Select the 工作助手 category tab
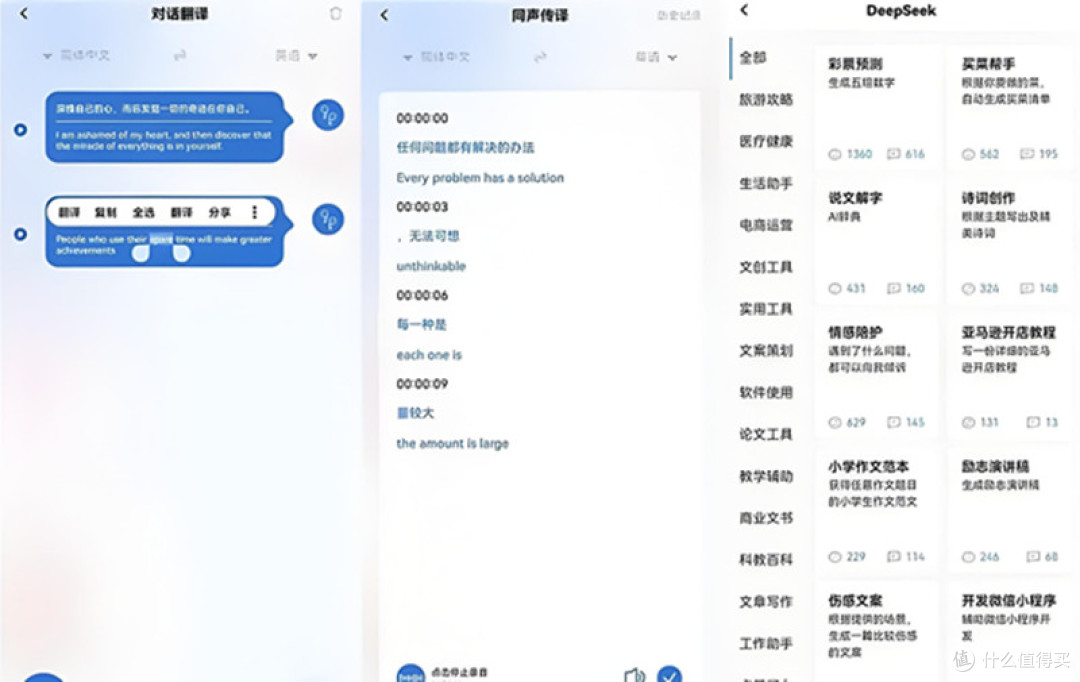Image resolution: width=1080 pixels, height=682 pixels. click(x=766, y=643)
